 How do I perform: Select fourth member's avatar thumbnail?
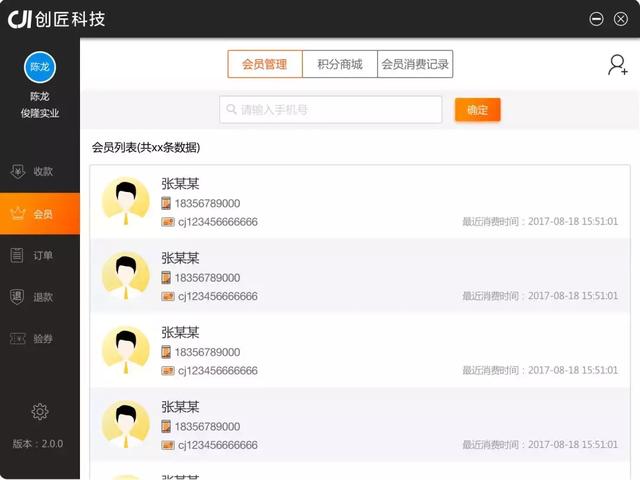pos(126,424)
